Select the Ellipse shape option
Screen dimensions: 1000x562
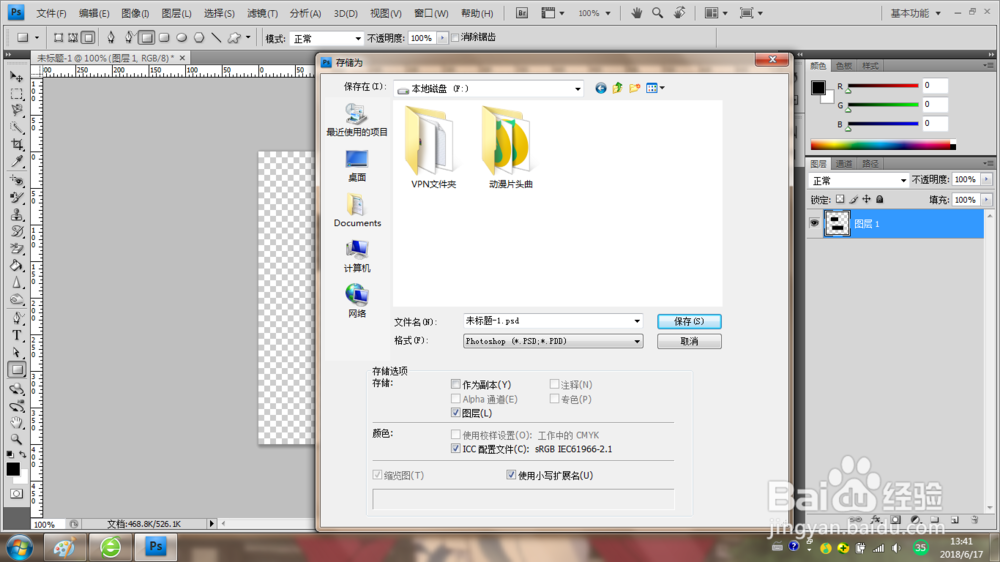click(182, 38)
